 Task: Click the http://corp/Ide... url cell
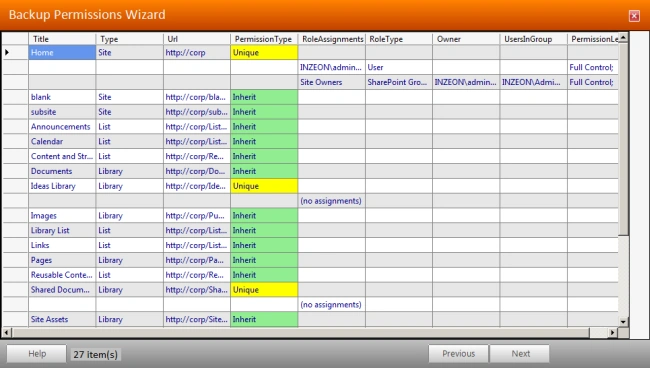tap(197, 186)
